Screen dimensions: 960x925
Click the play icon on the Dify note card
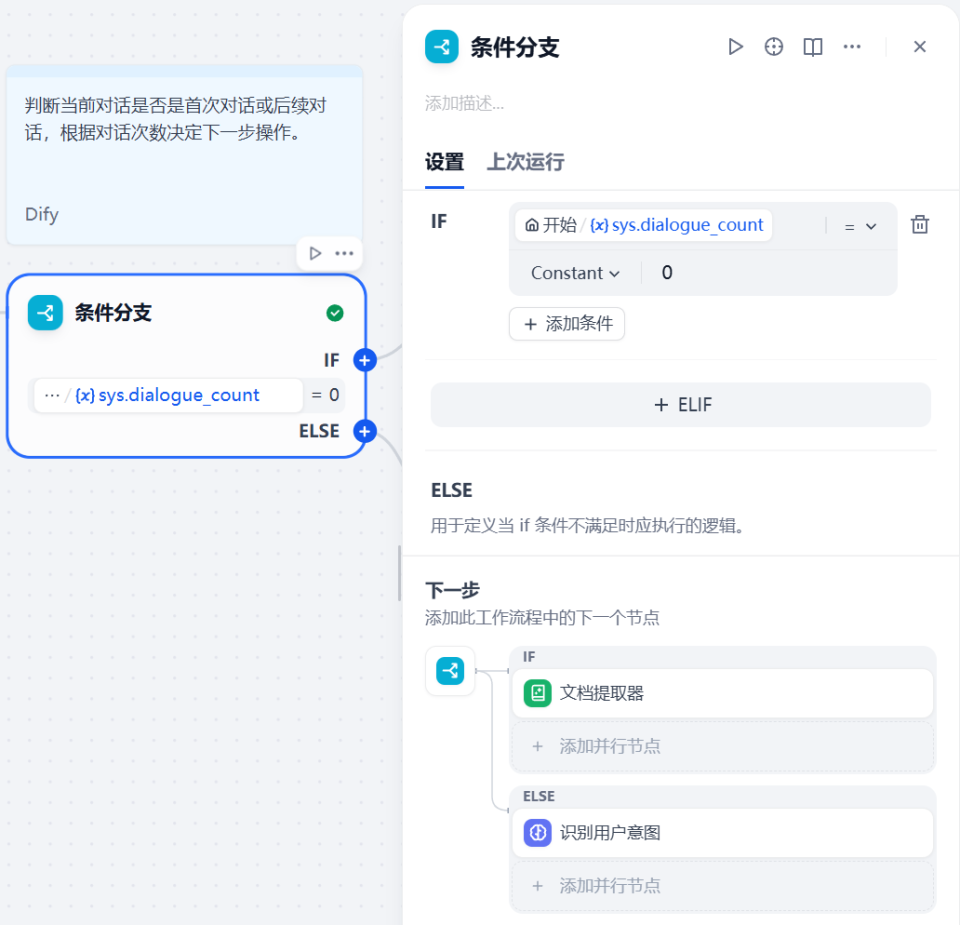(313, 252)
